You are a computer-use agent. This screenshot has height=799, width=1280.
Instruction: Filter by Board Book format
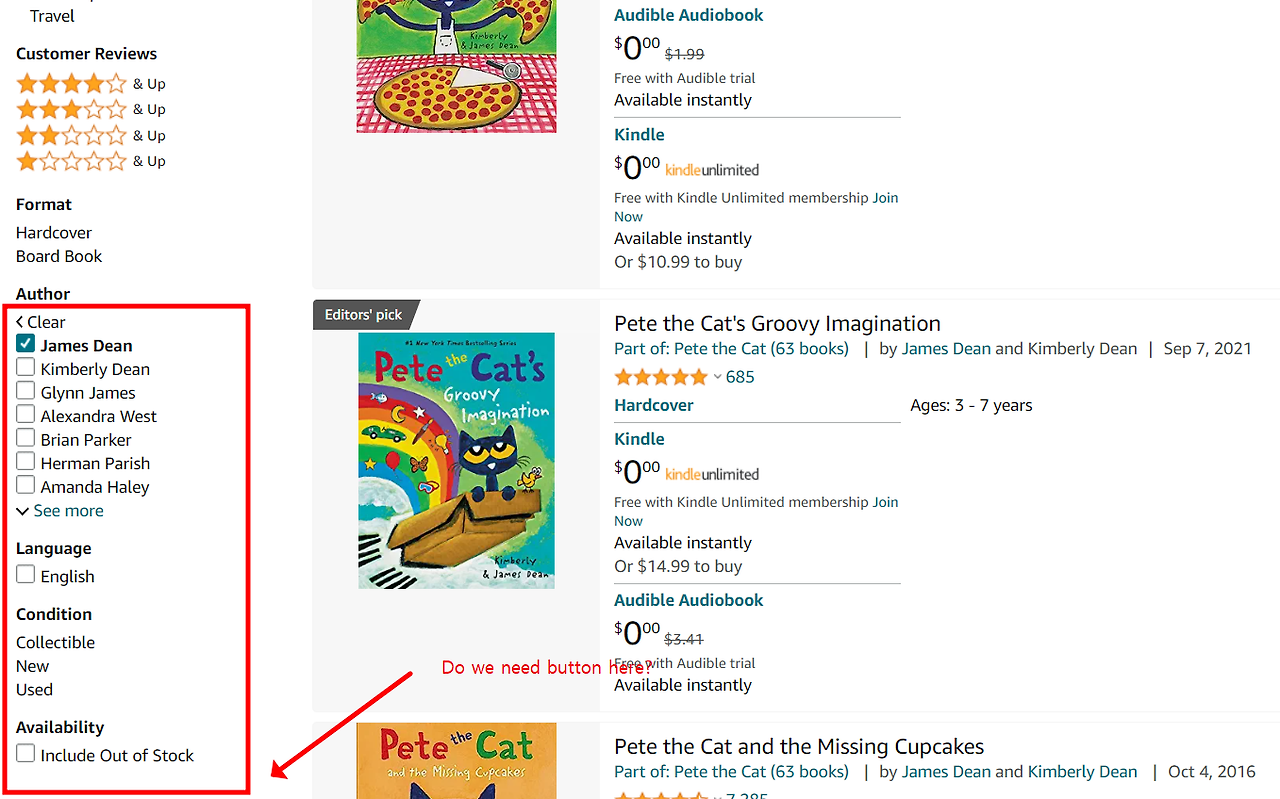pos(59,257)
